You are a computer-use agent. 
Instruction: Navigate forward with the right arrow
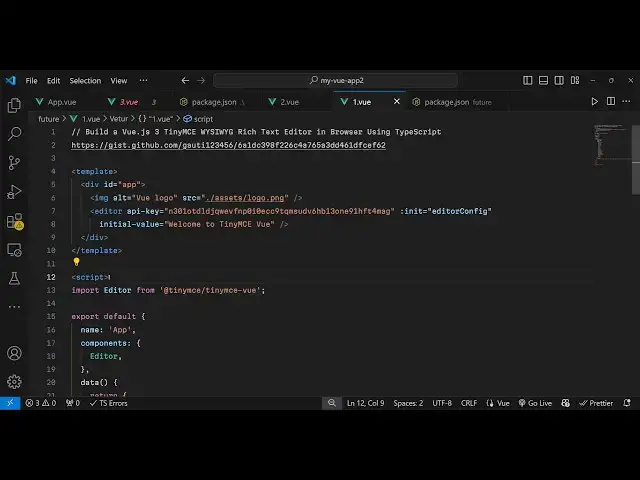pos(201,80)
